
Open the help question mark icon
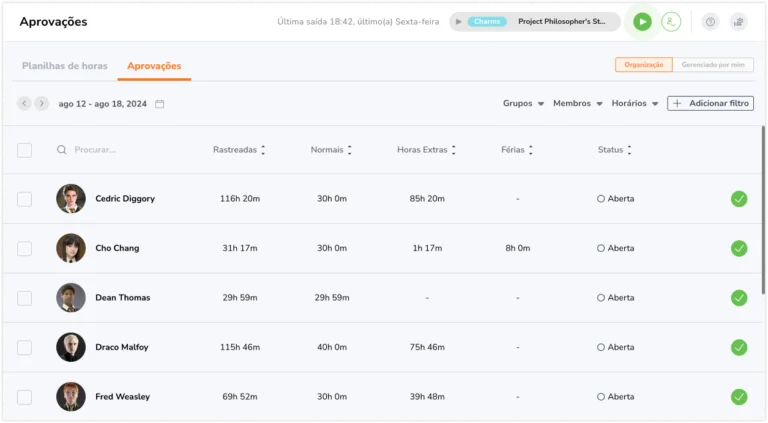[710, 22]
